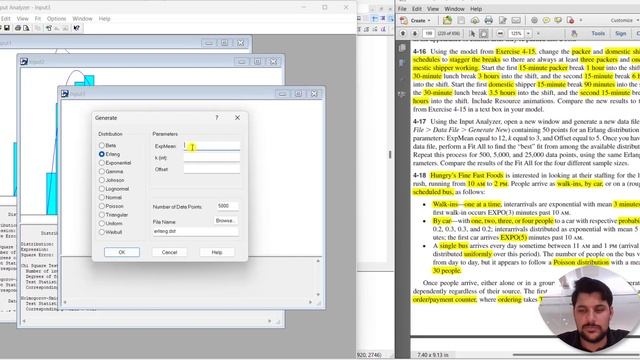Viewport: 640px width, 360px height.
Task: Click the Save icon in Acrobat toolbar
Action: coord(461,20)
